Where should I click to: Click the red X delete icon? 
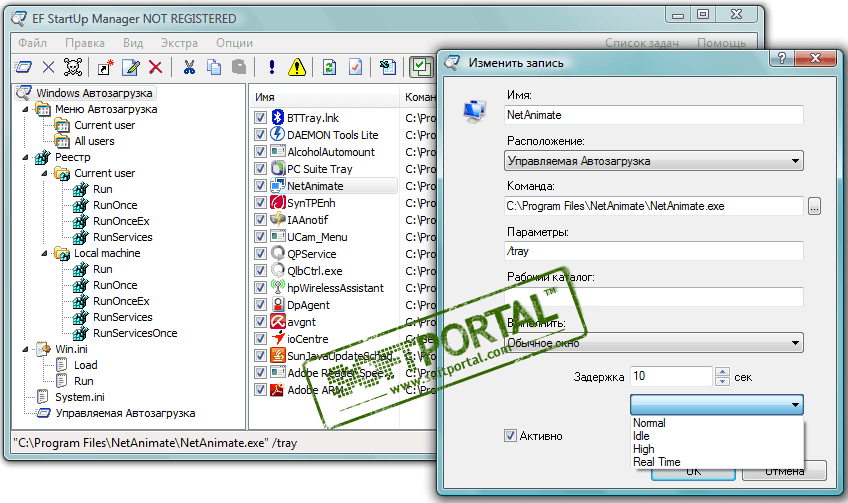pos(156,67)
